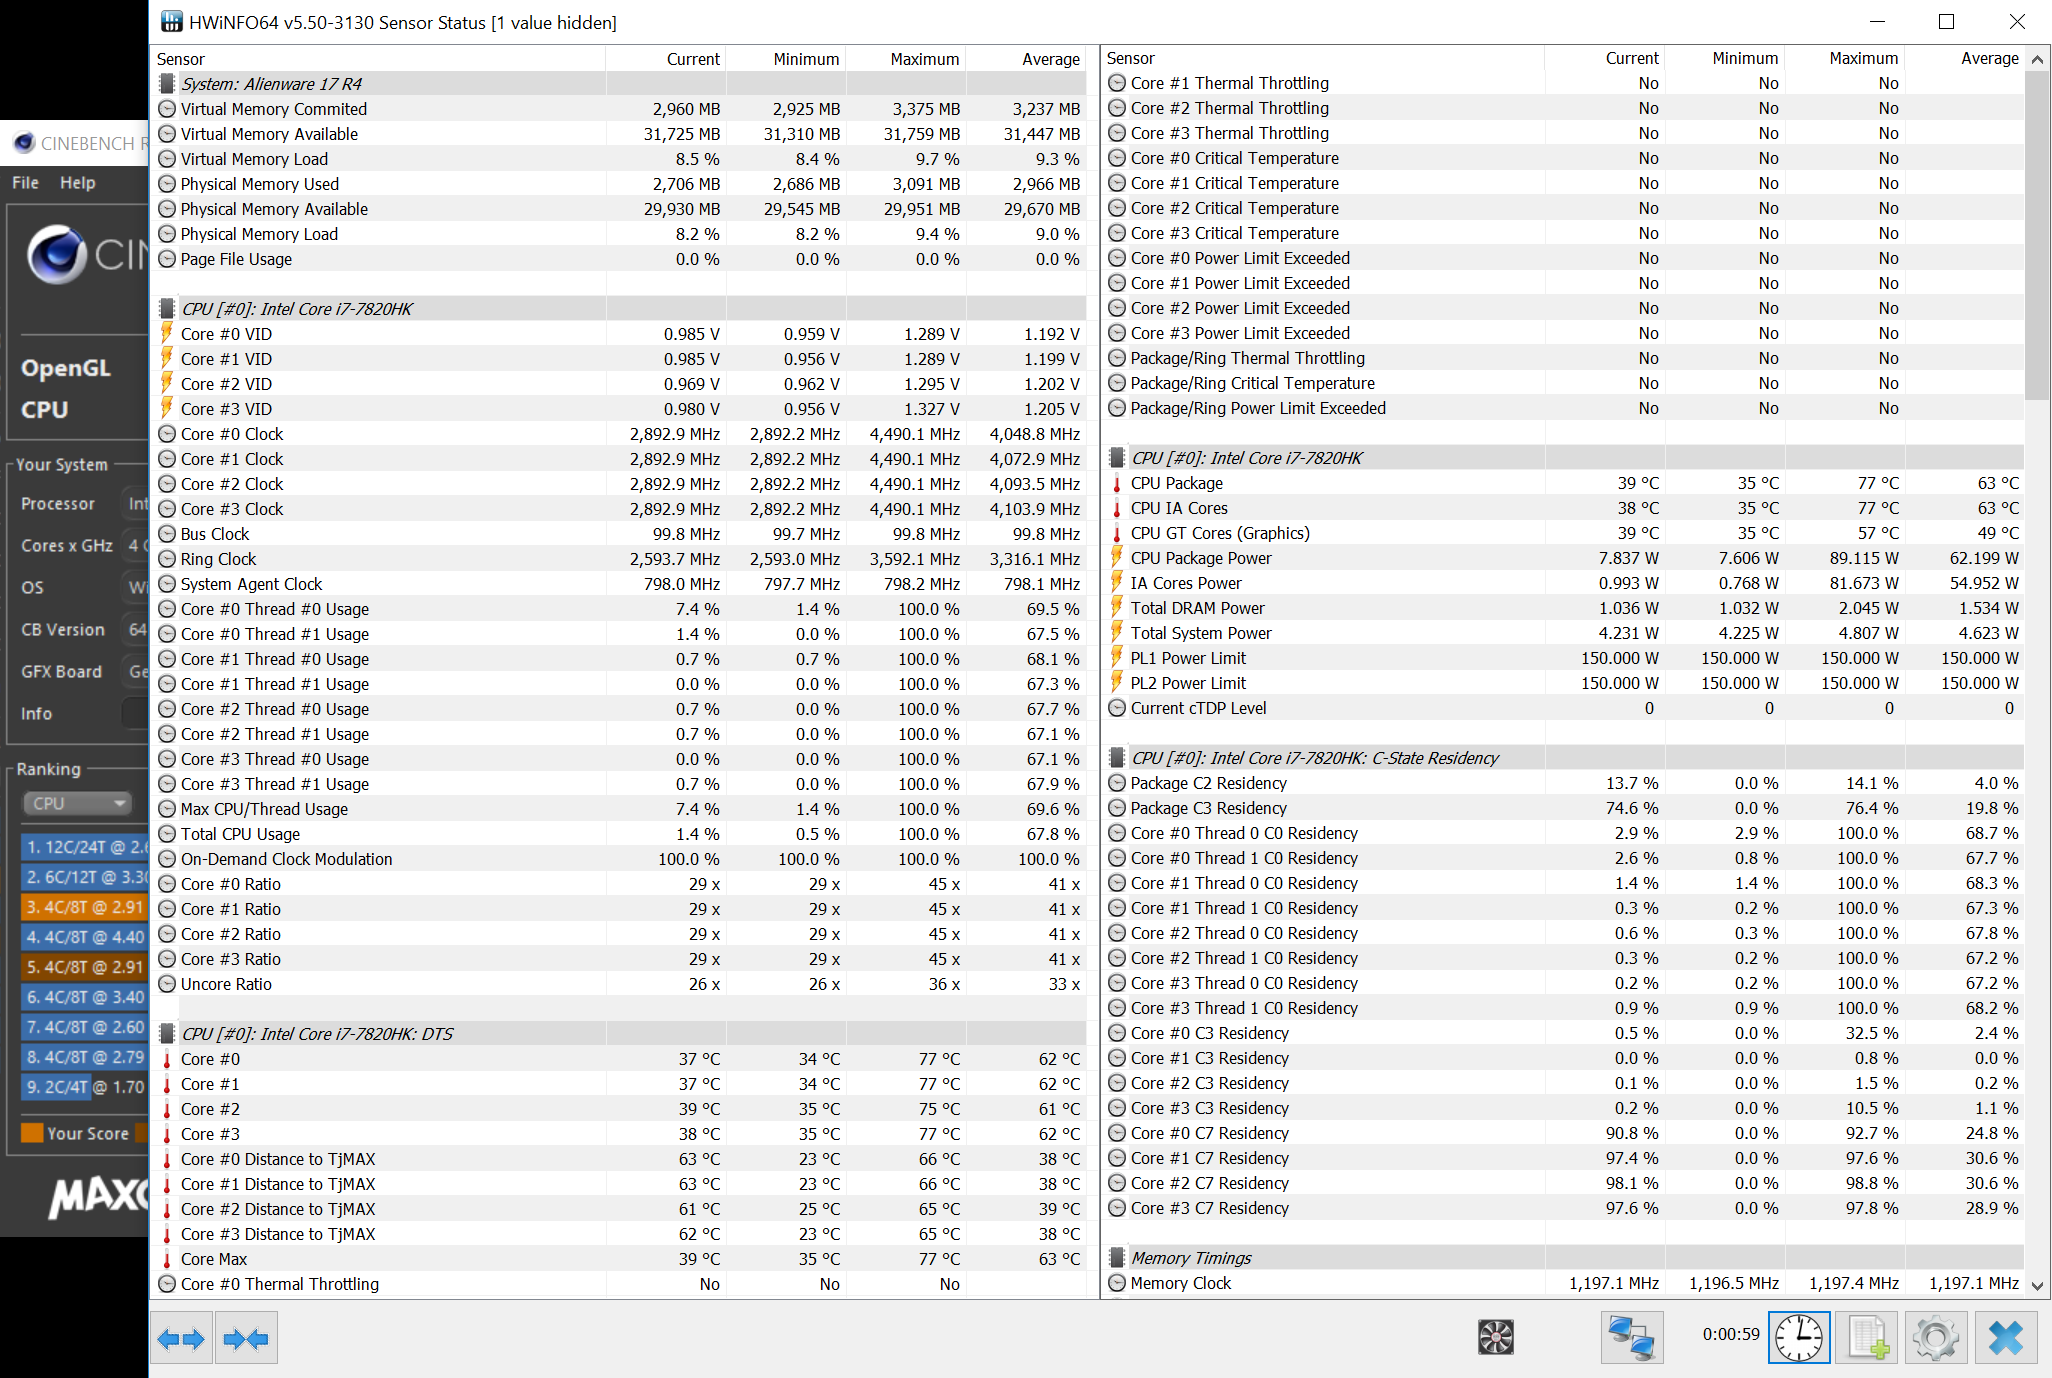Screen dimensions: 2052x1378
Task: Click the OpenGL label in Cinebench
Action: pos(66,368)
